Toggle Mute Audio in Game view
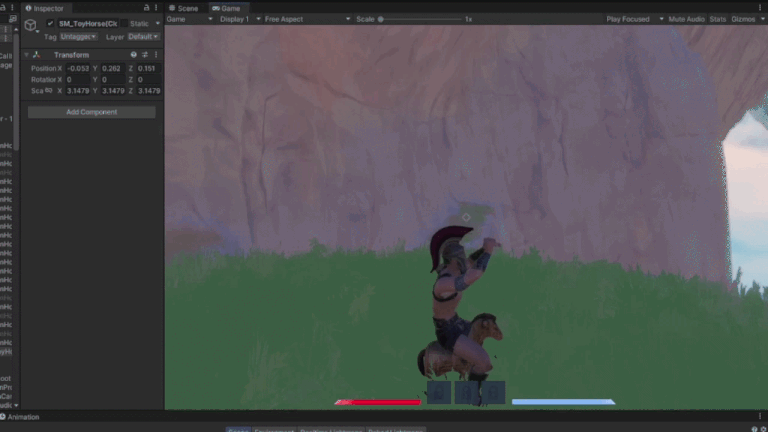The width and height of the screenshot is (768, 432). [686, 19]
